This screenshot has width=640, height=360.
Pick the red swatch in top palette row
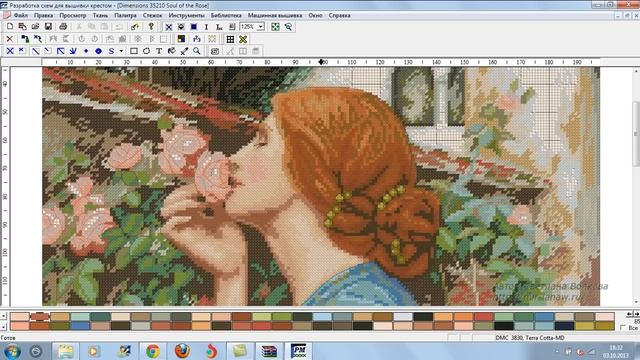tap(484, 317)
